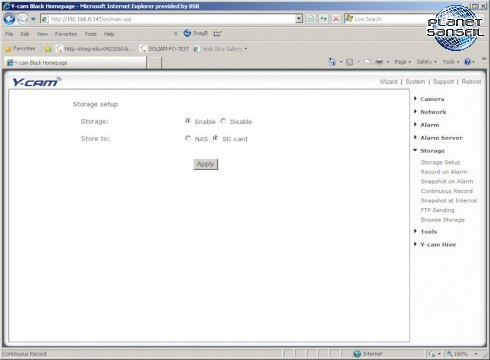Click the Apply button
The height and width of the screenshot is (360, 490).
205,164
